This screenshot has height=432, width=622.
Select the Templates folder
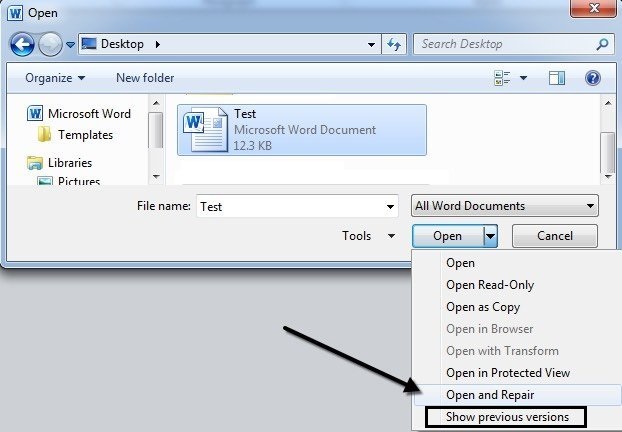[x=75, y=135]
